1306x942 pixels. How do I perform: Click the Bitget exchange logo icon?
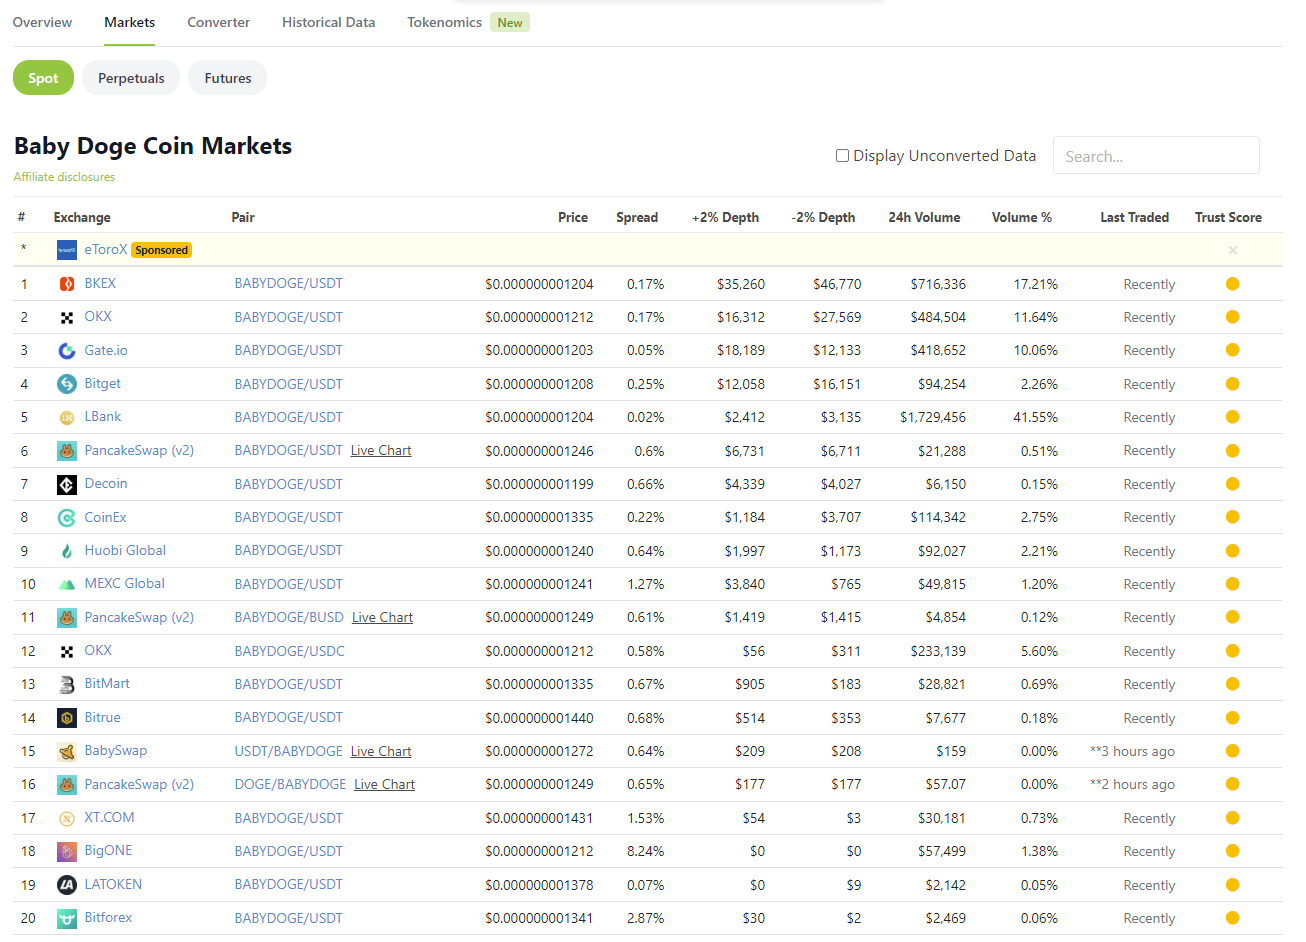pyautogui.click(x=67, y=384)
